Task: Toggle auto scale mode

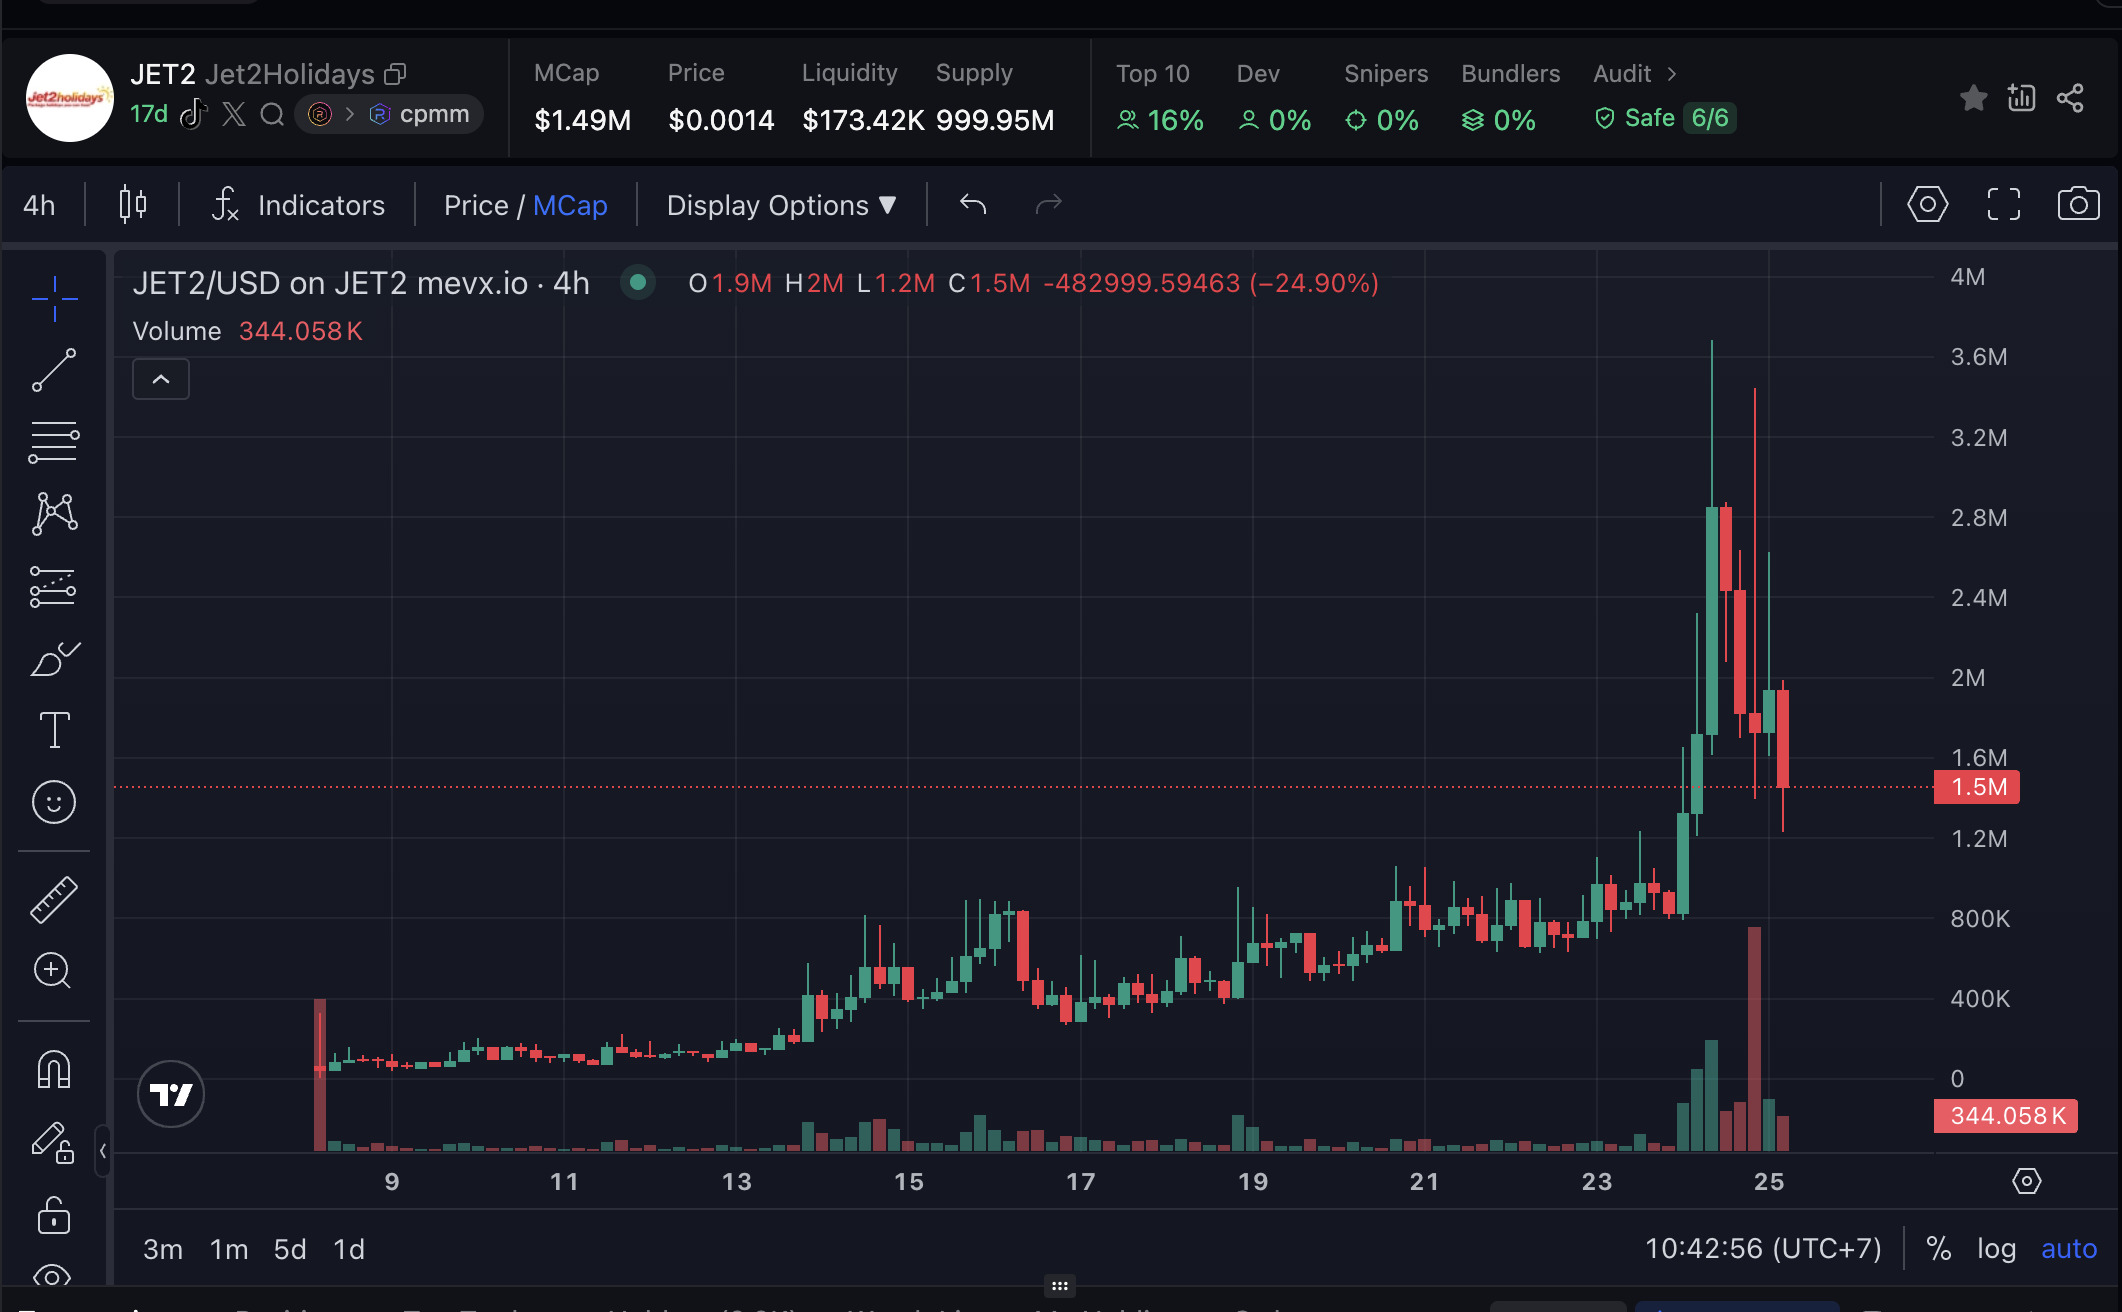Action: 2069,1249
